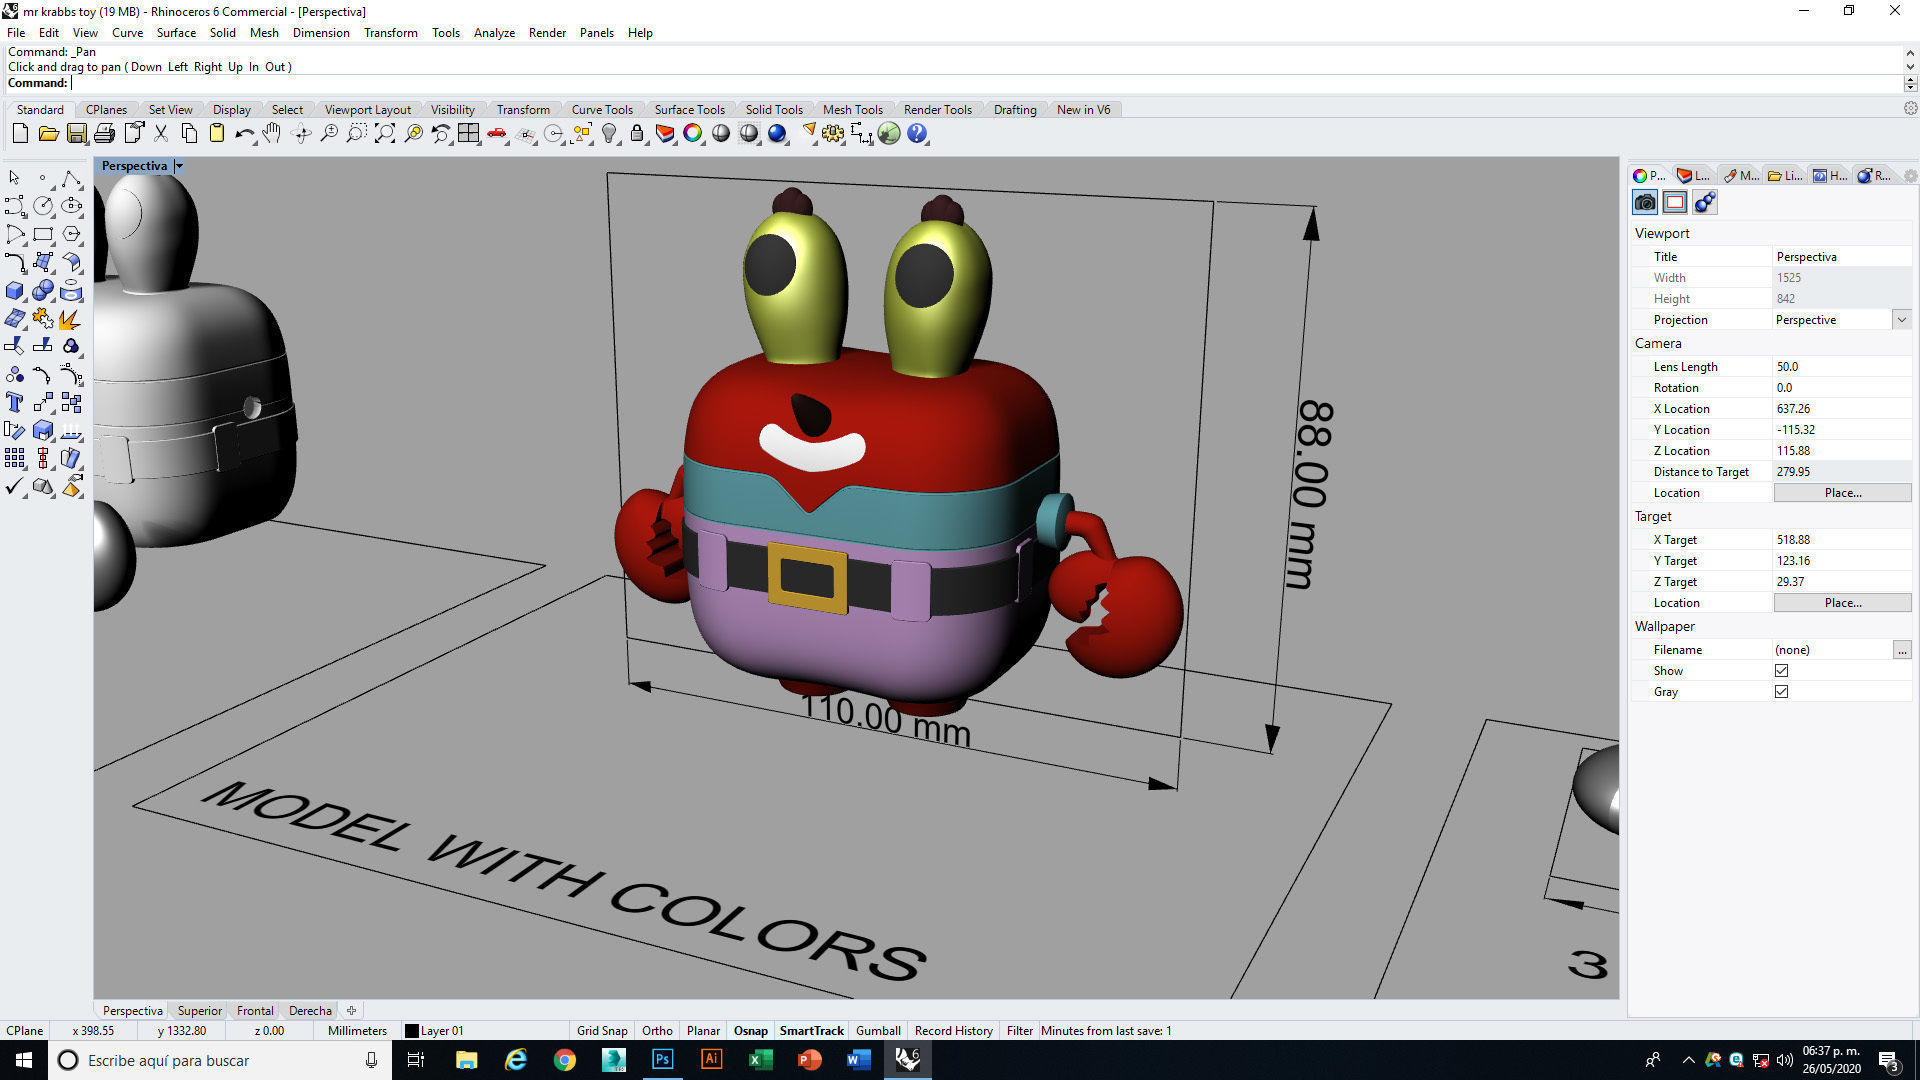
Task: Select the Box solid tool in sidebar
Action: click(14, 290)
